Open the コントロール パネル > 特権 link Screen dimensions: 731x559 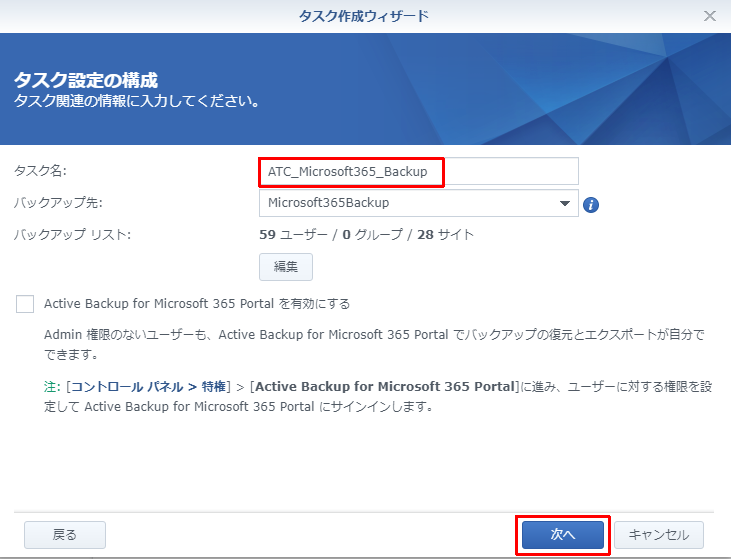148,386
